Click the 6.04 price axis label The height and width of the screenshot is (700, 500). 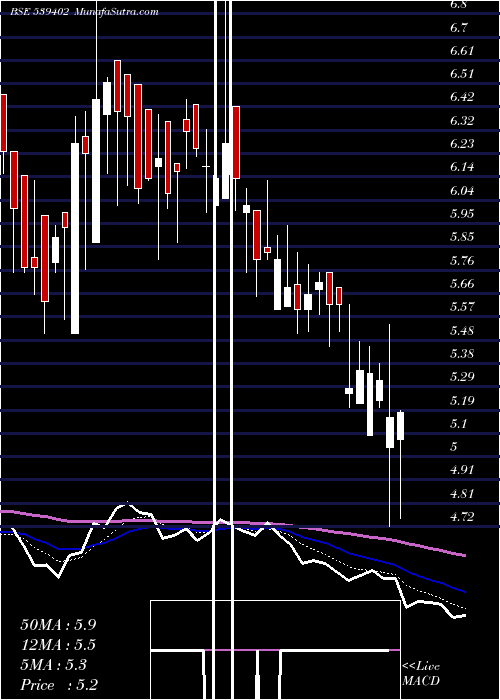[x=462, y=191]
